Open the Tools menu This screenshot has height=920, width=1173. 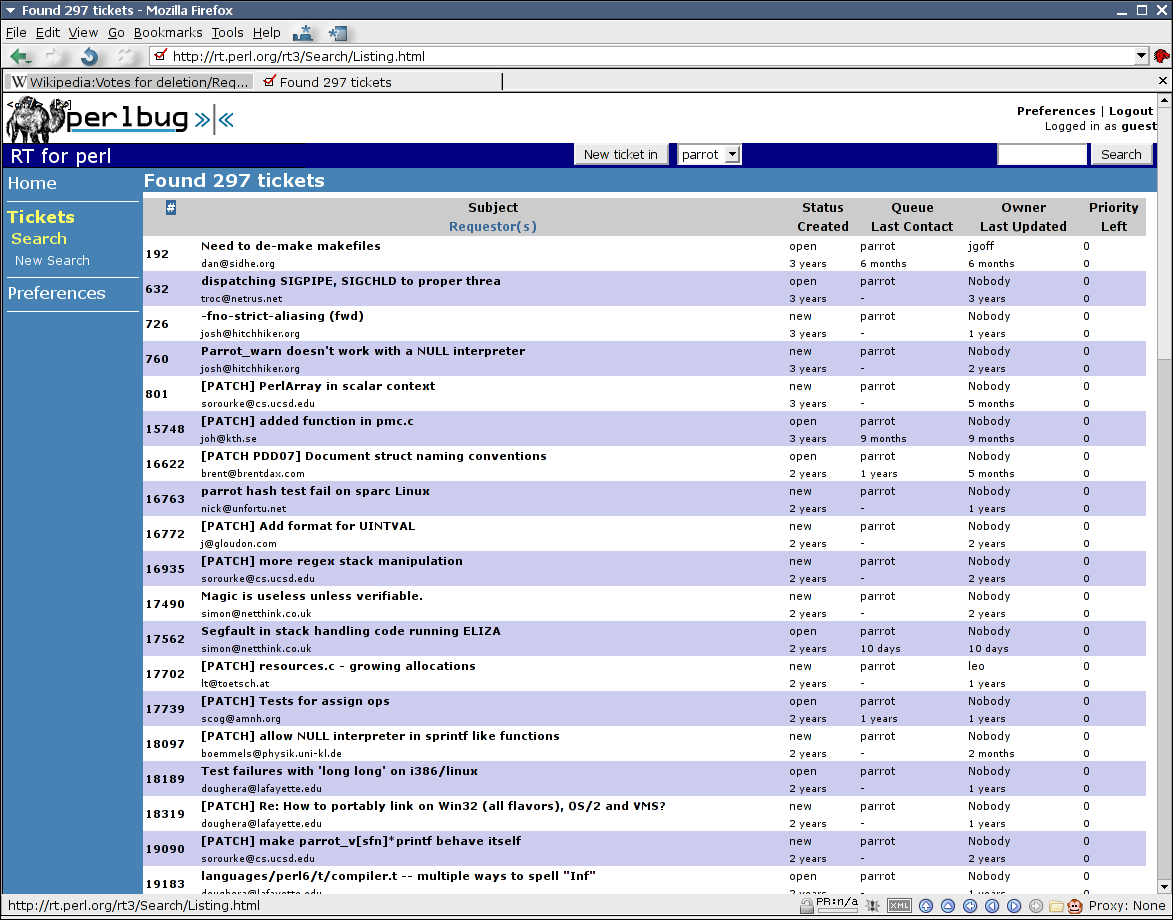[x=227, y=32]
